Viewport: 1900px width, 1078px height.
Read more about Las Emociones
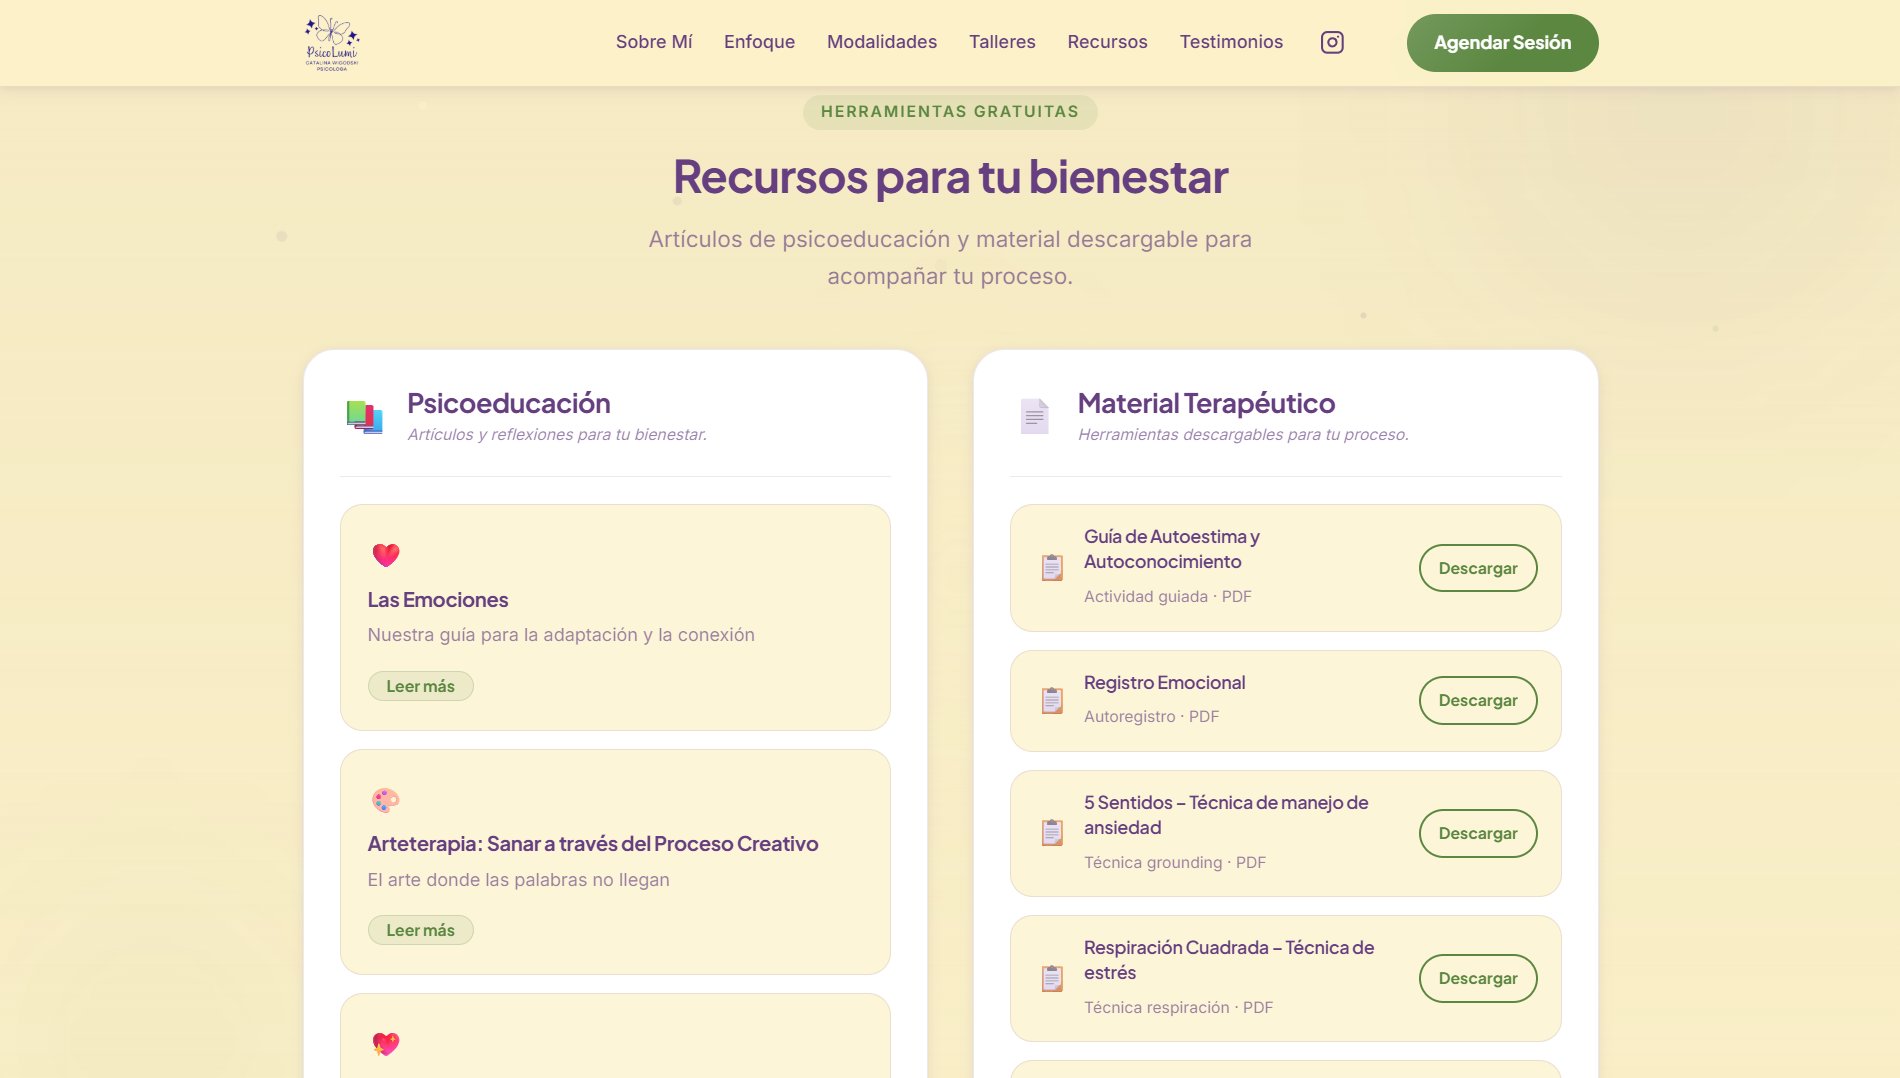coord(420,686)
